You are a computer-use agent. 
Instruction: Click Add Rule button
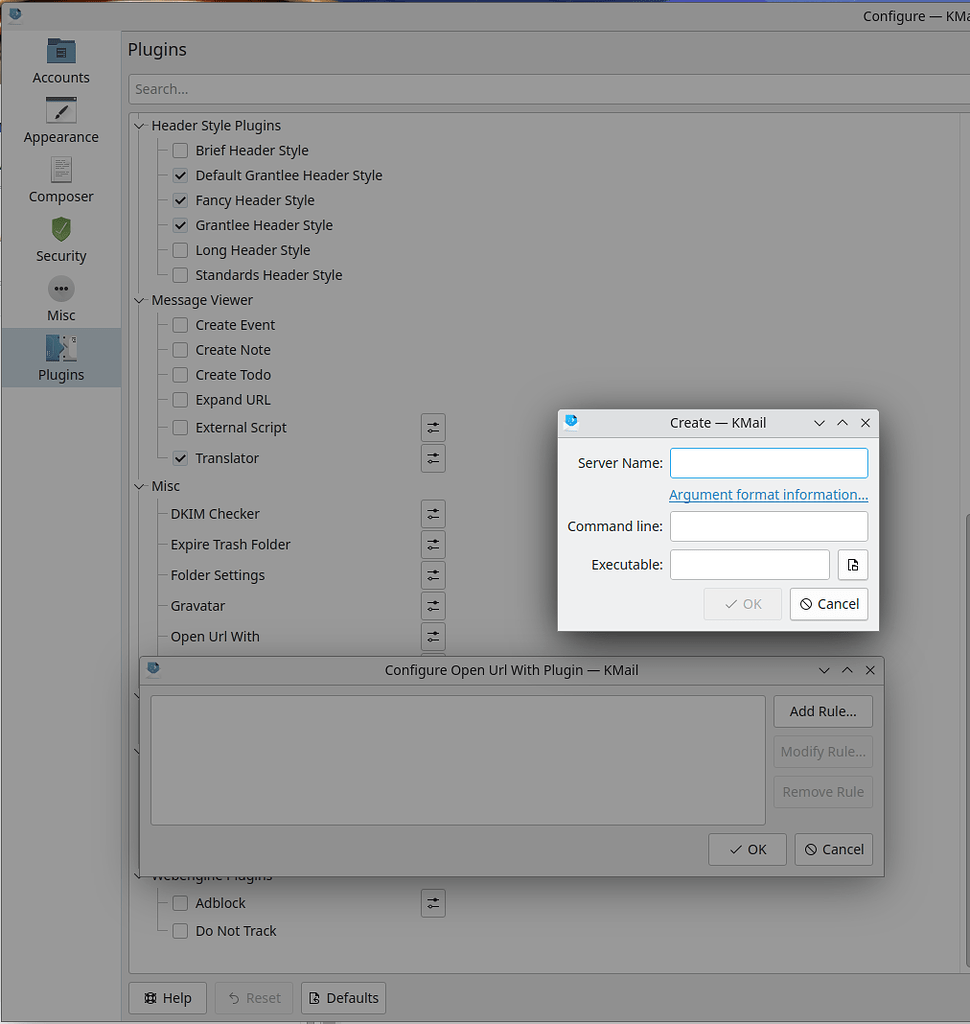coord(823,712)
